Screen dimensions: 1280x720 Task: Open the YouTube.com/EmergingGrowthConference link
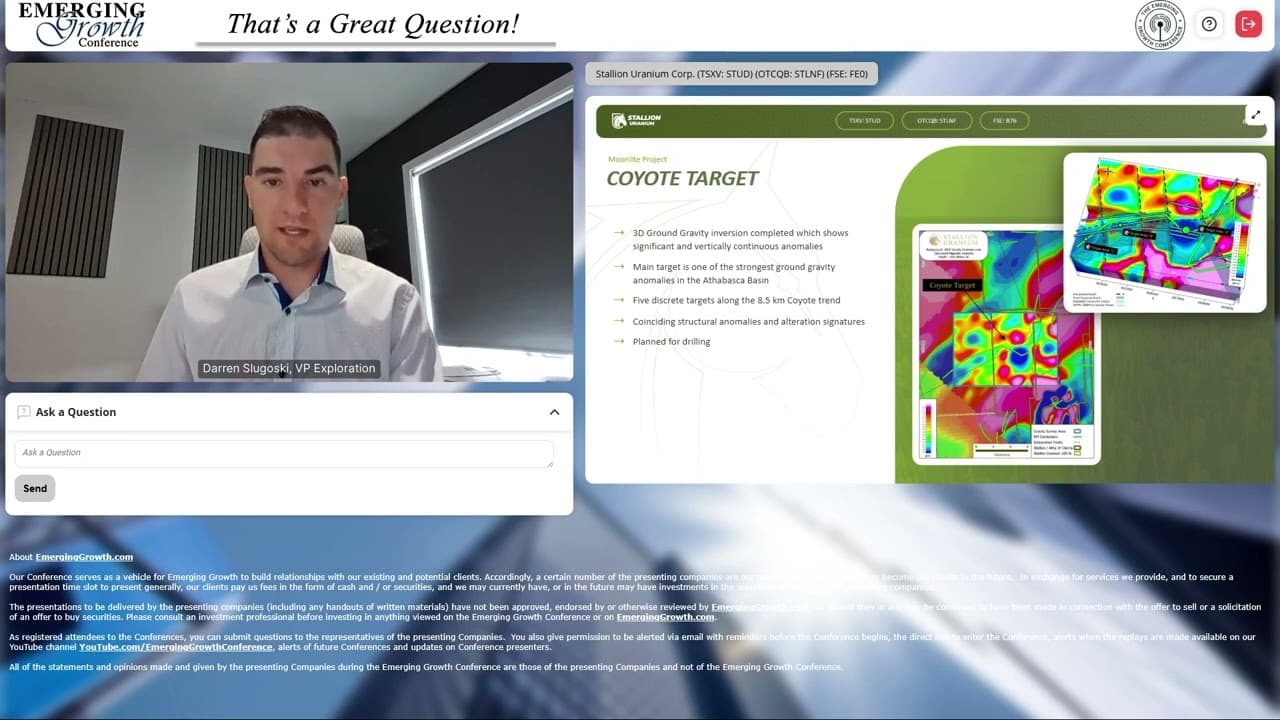176,647
